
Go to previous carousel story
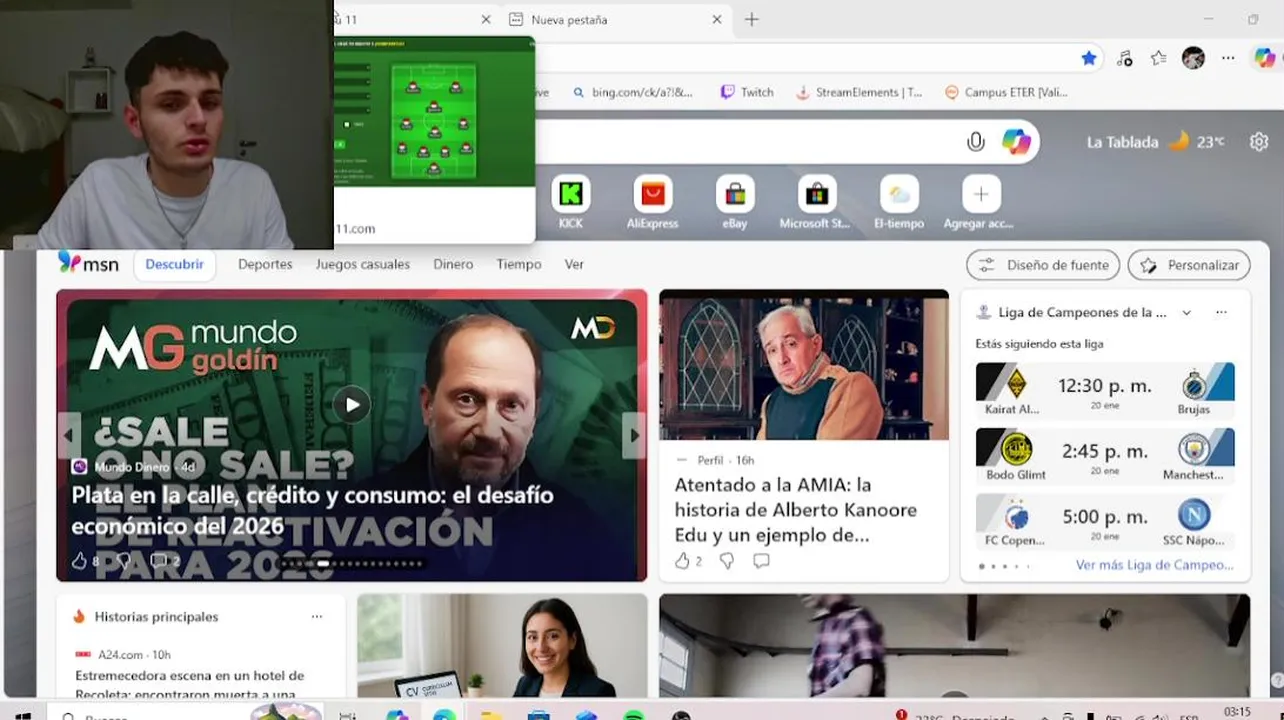[69, 435]
